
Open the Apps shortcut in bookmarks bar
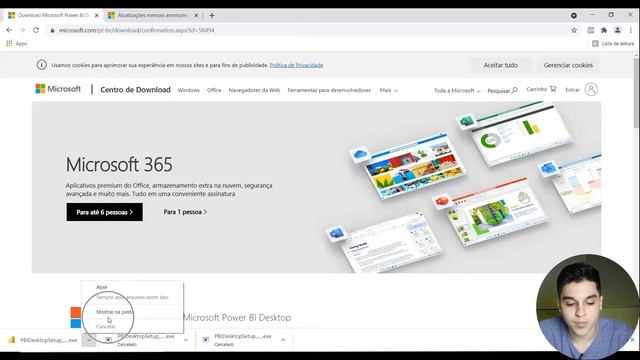pos(16,43)
